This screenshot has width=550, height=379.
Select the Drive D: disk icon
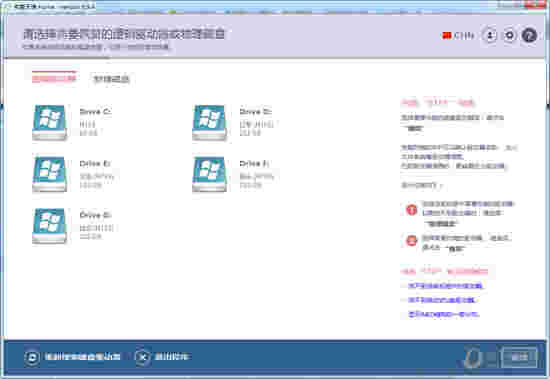[209, 122]
